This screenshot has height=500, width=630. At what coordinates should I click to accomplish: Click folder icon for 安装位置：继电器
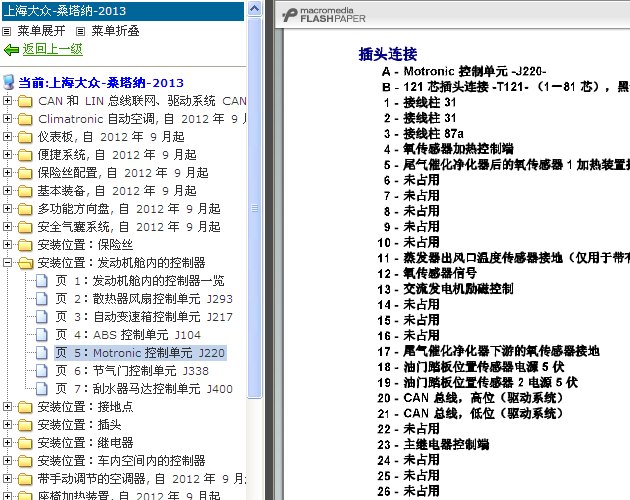[x=25, y=443]
